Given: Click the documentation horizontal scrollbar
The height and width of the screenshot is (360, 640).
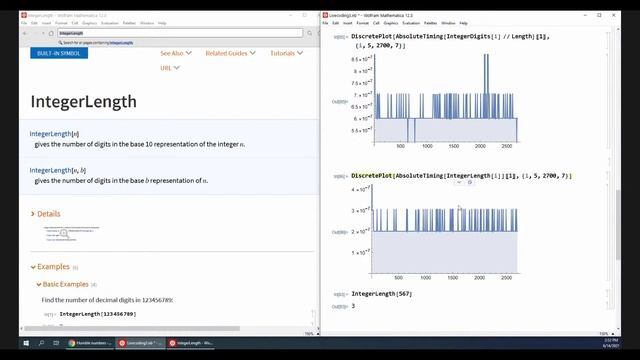Looking at the screenshot, I should tap(132, 328).
